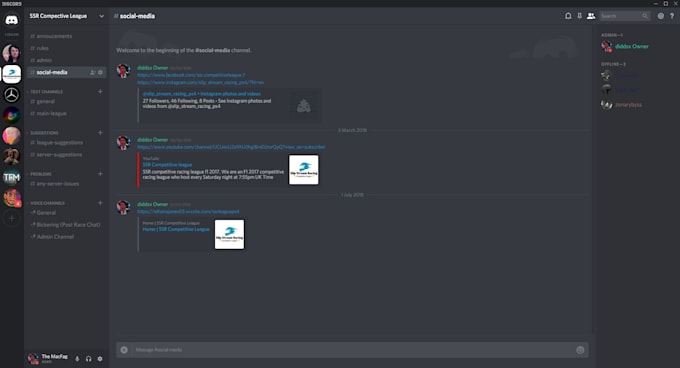Image resolution: width=680 pixels, height=368 pixels.
Task: Edit social-media channel via its gear icon
Action: 100,72
